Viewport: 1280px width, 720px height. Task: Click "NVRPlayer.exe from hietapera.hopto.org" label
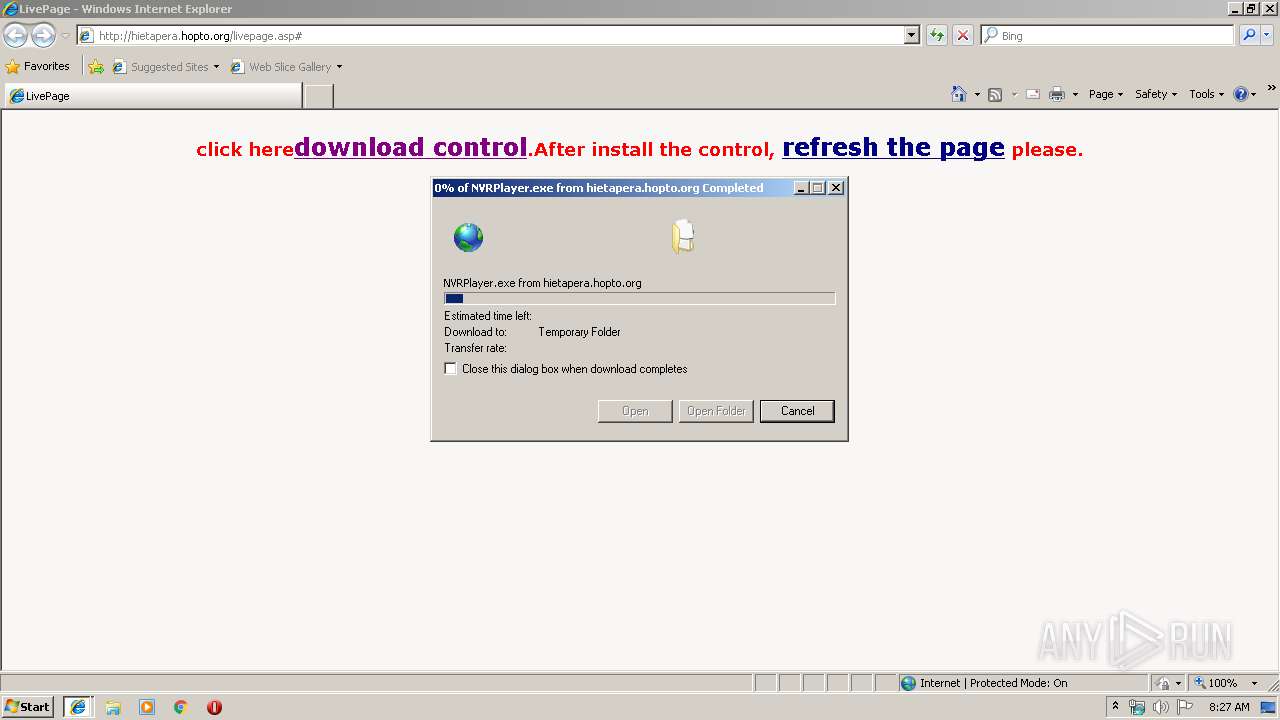click(543, 283)
